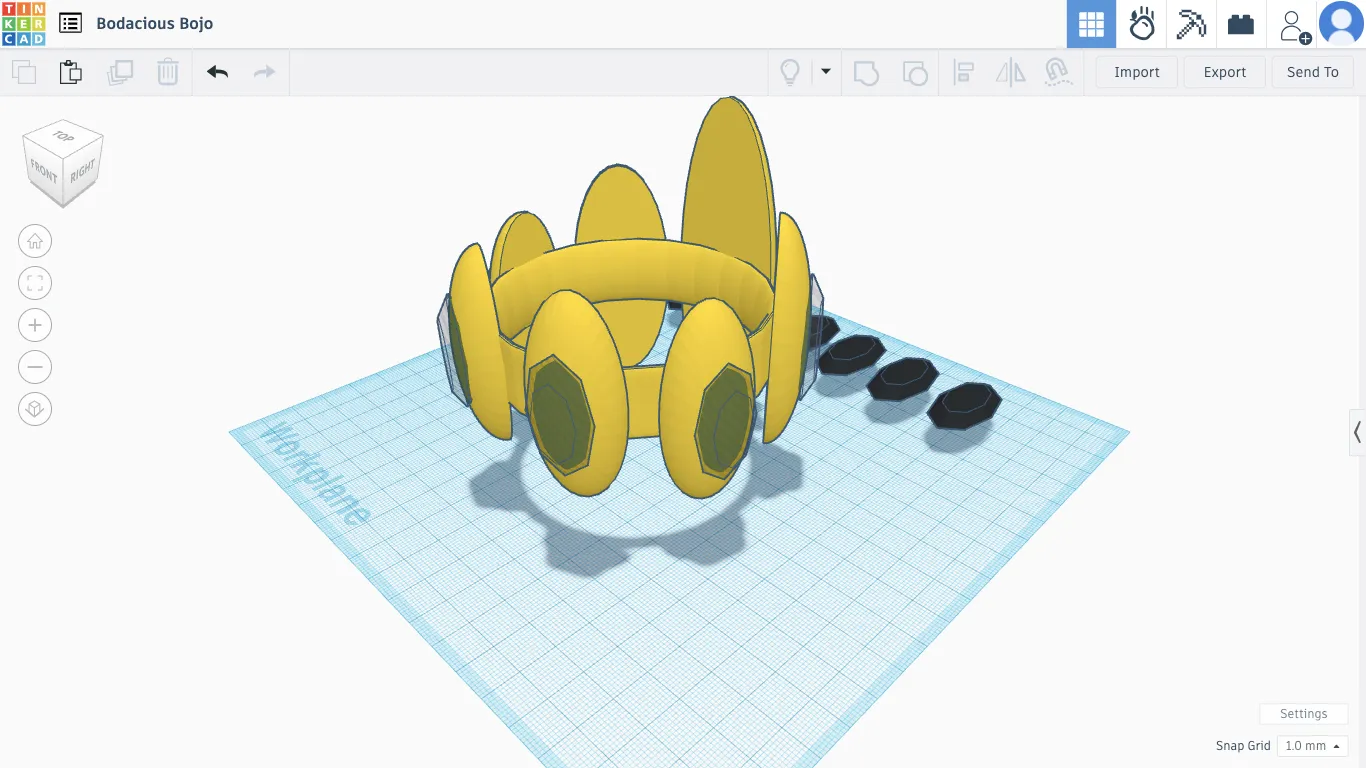Expand the collapsed shapes panel
Viewport: 1366px width, 768px height.
[1357, 432]
